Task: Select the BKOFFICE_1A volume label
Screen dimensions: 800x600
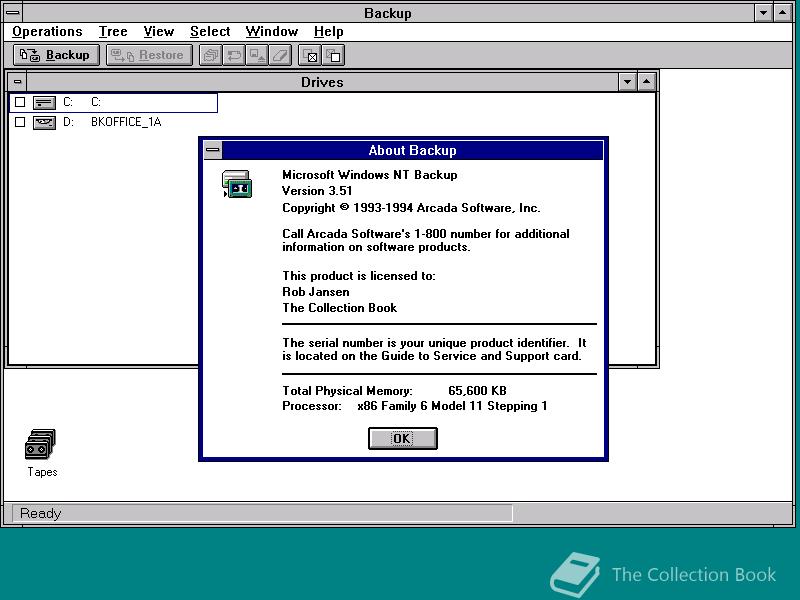Action: tap(126, 122)
